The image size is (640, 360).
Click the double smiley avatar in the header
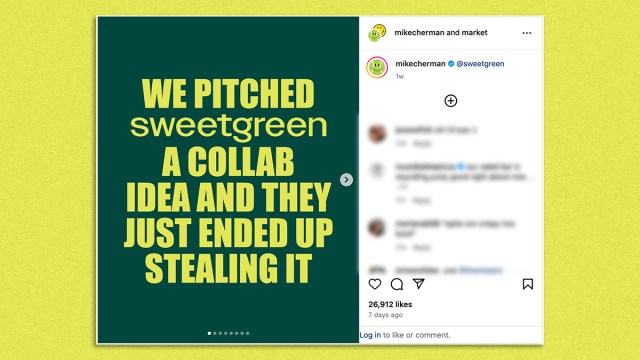click(377, 33)
